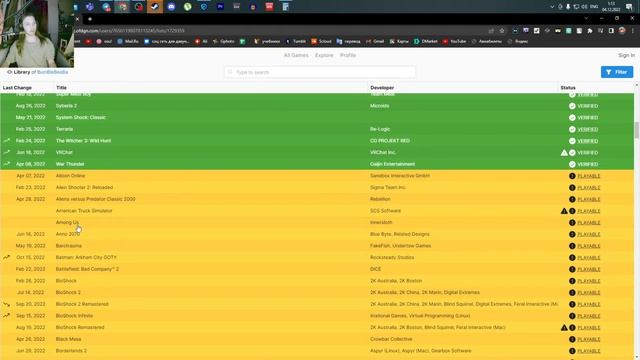Open the PLAYABLE link for Alien Shooter 2: Reloaded

point(589,188)
